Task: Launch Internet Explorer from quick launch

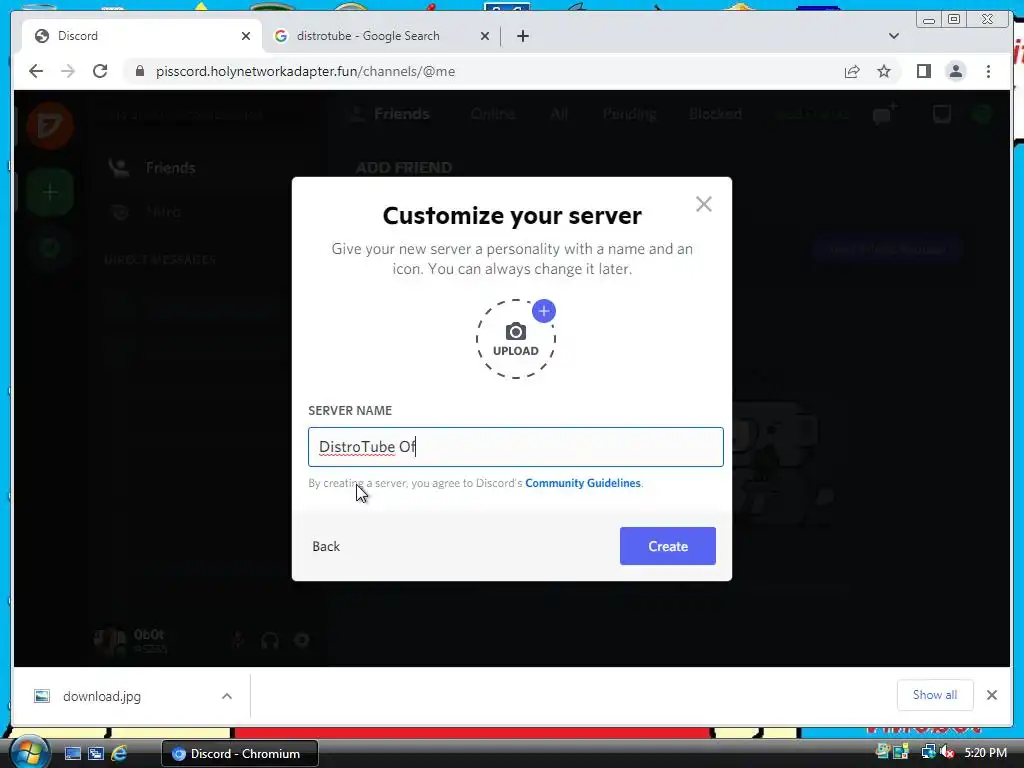Action: (119, 754)
